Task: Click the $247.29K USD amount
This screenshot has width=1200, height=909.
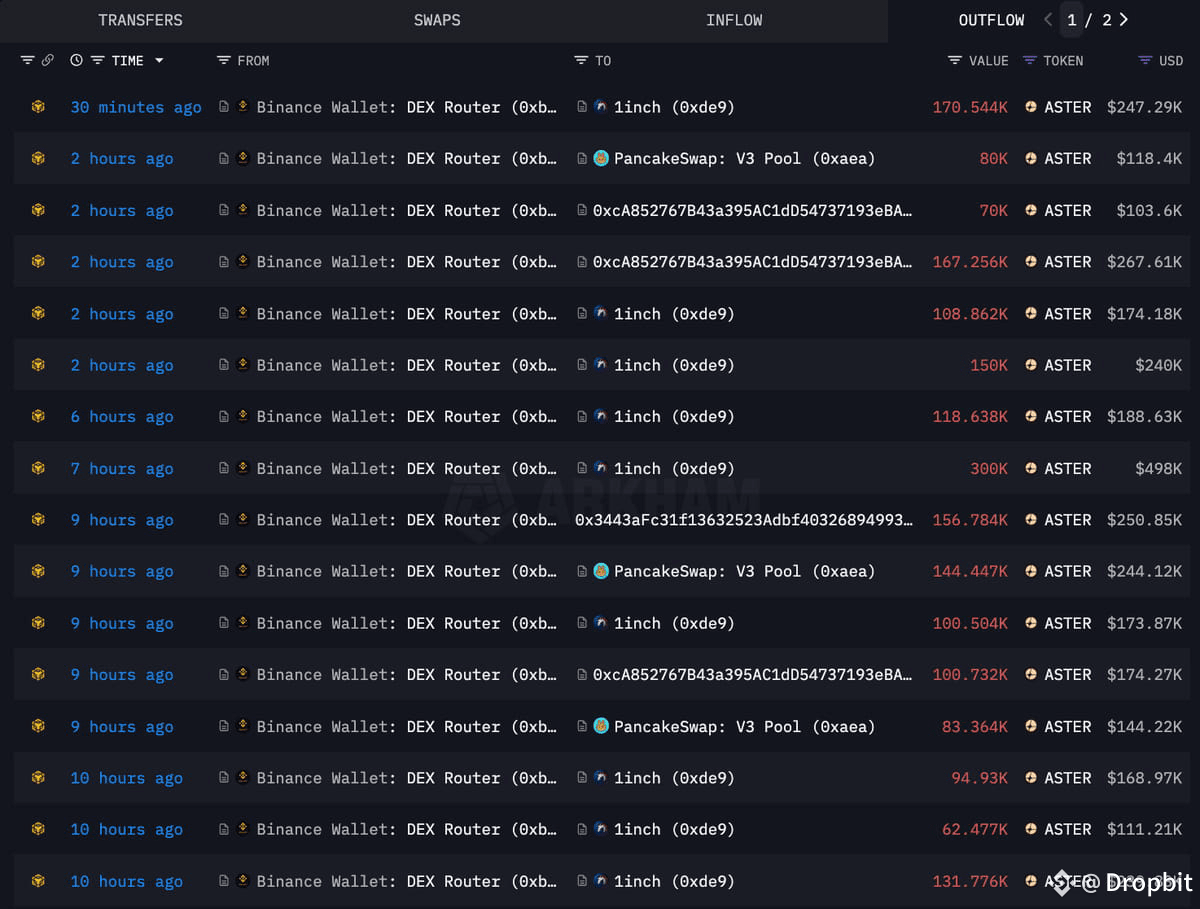Action: [x=1144, y=107]
